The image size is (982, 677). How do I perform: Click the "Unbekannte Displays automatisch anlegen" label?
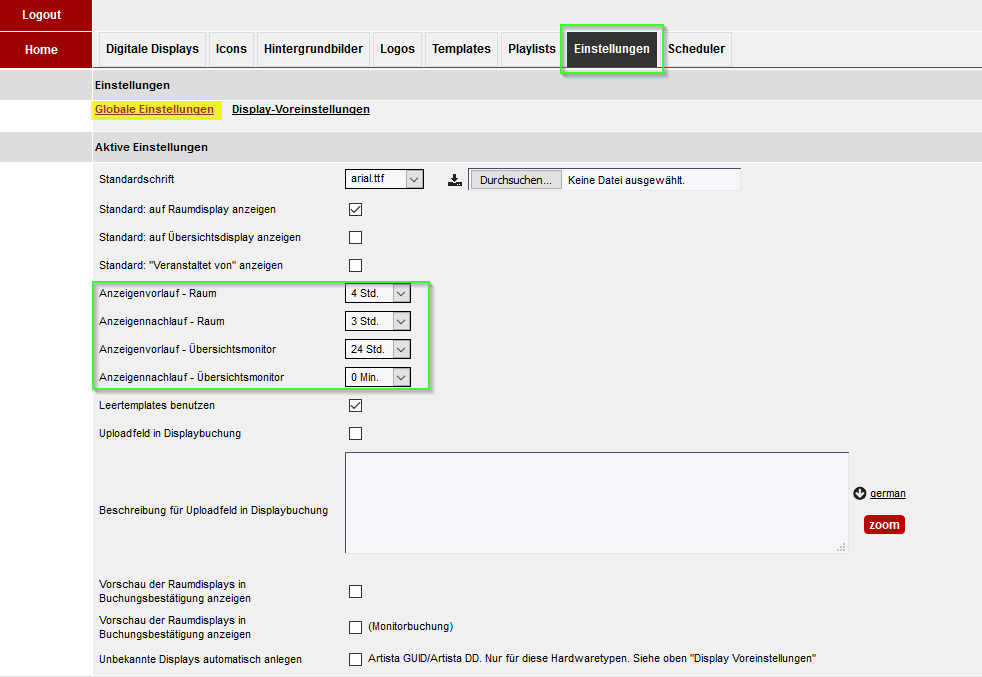click(200, 659)
